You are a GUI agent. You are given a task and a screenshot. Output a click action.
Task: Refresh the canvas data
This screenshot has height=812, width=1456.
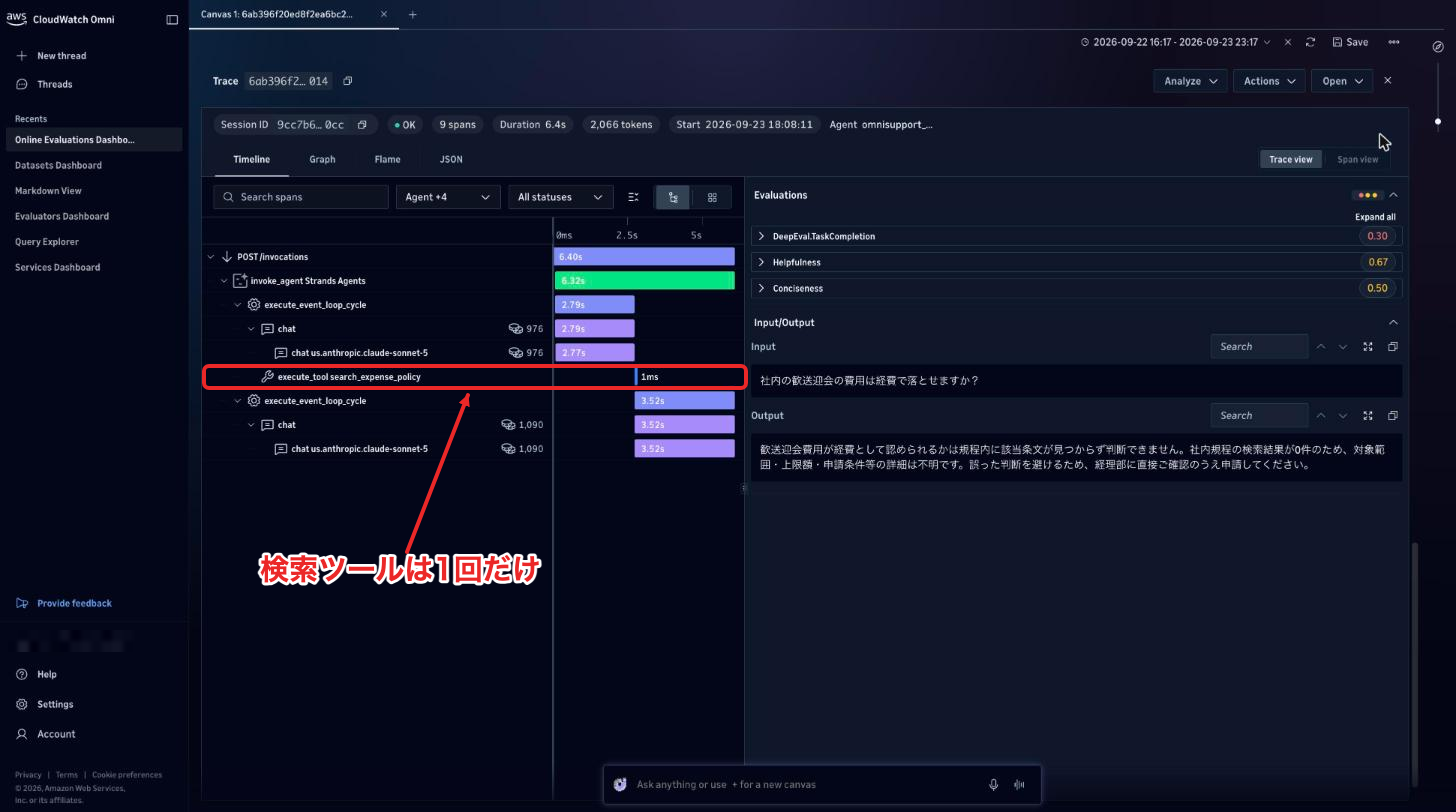[x=1310, y=42]
